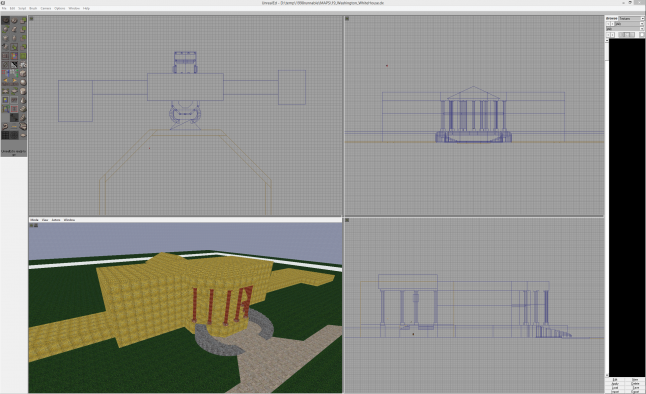This screenshot has height=394, width=646.
Task: Click the red square frame icon
Action: tap(14, 108)
